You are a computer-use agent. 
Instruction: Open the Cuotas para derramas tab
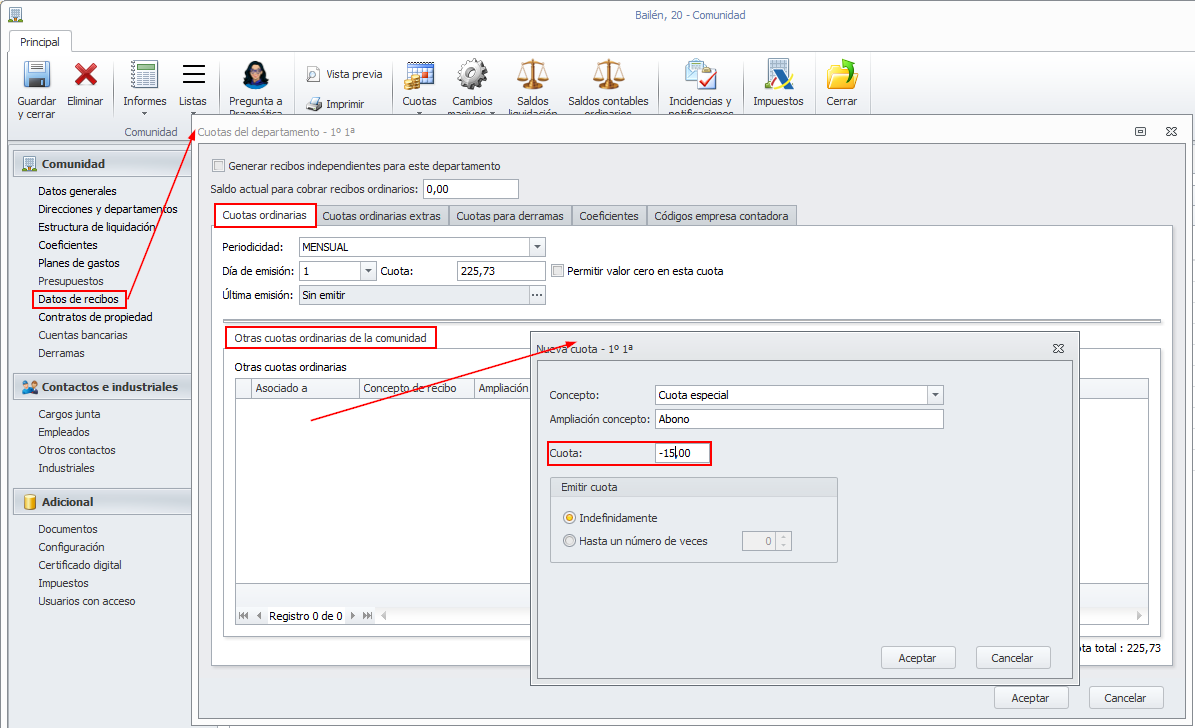[x=510, y=216]
